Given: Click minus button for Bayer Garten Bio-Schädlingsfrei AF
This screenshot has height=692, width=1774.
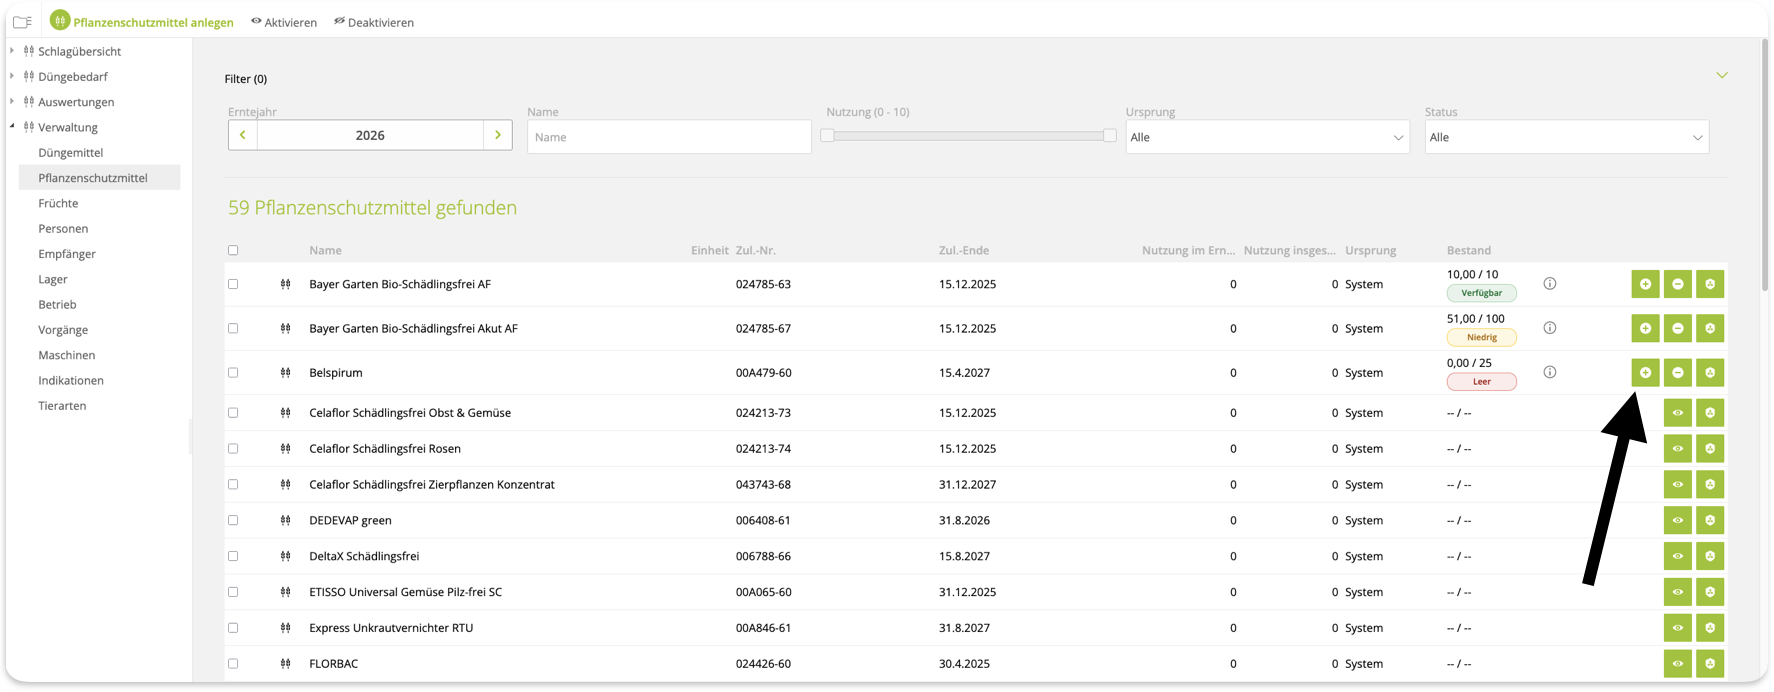Looking at the screenshot, I should coord(1677,284).
